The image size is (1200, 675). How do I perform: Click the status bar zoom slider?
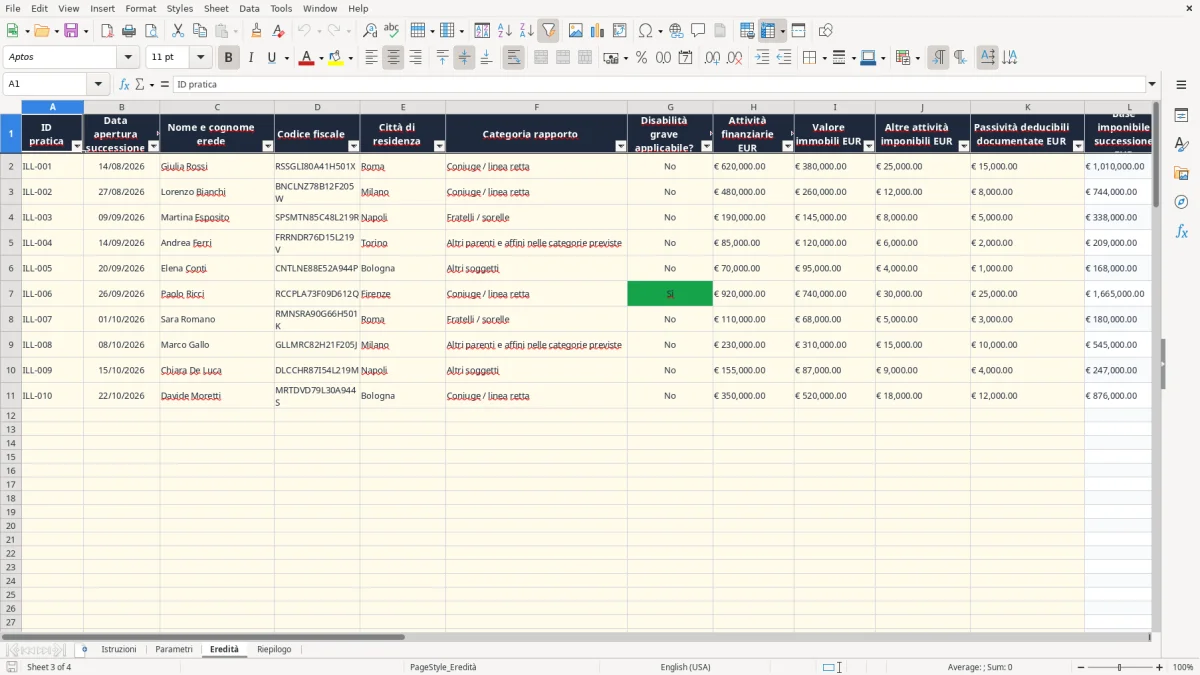(1119, 667)
